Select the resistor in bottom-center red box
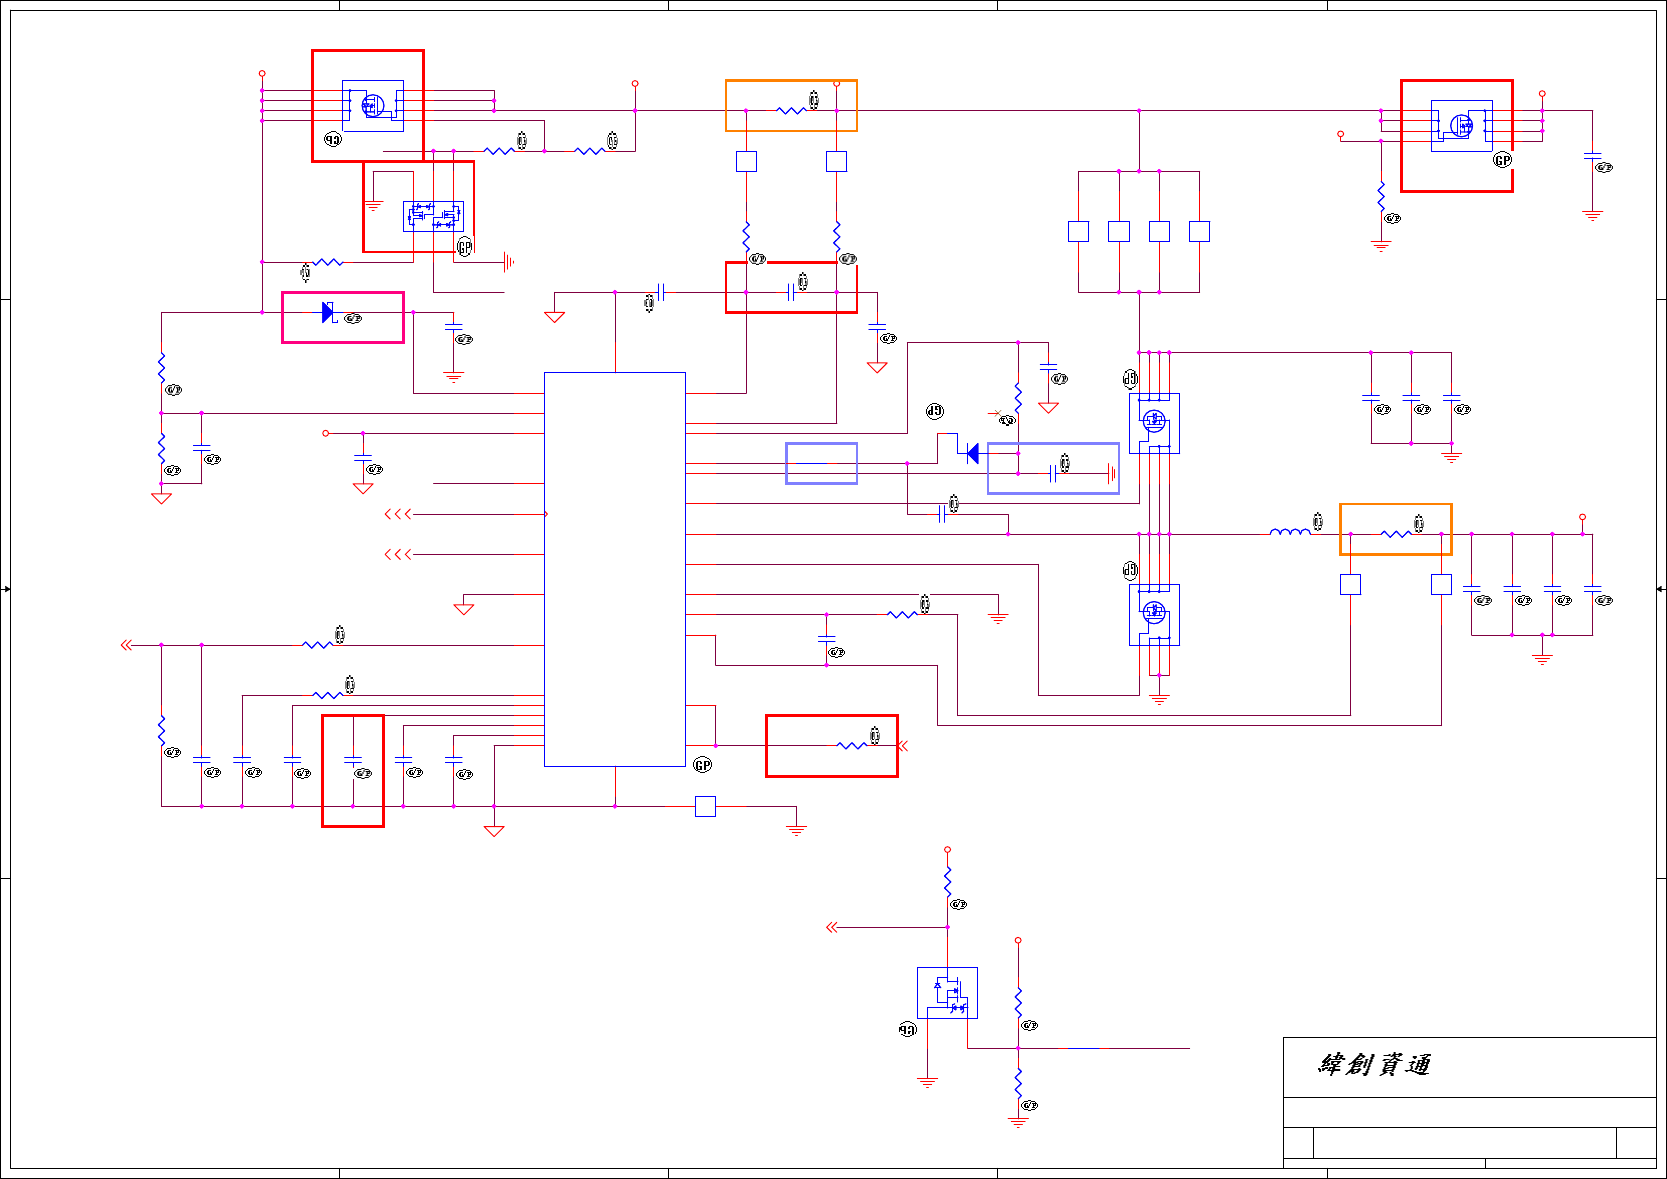Image resolution: width=1667 pixels, height=1179 pixels. (x=851, y=745)
